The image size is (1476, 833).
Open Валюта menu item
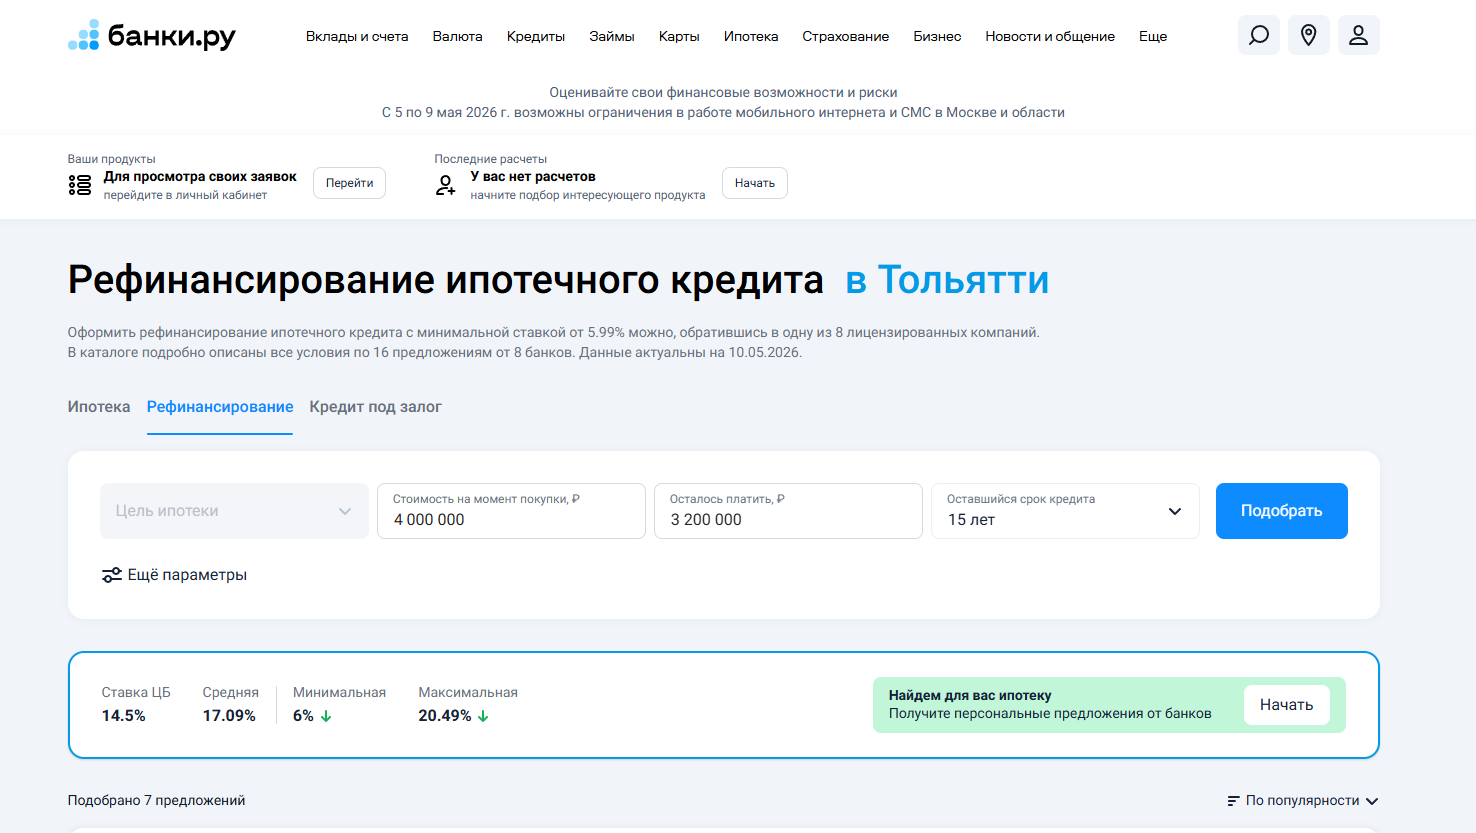[458, 36]
